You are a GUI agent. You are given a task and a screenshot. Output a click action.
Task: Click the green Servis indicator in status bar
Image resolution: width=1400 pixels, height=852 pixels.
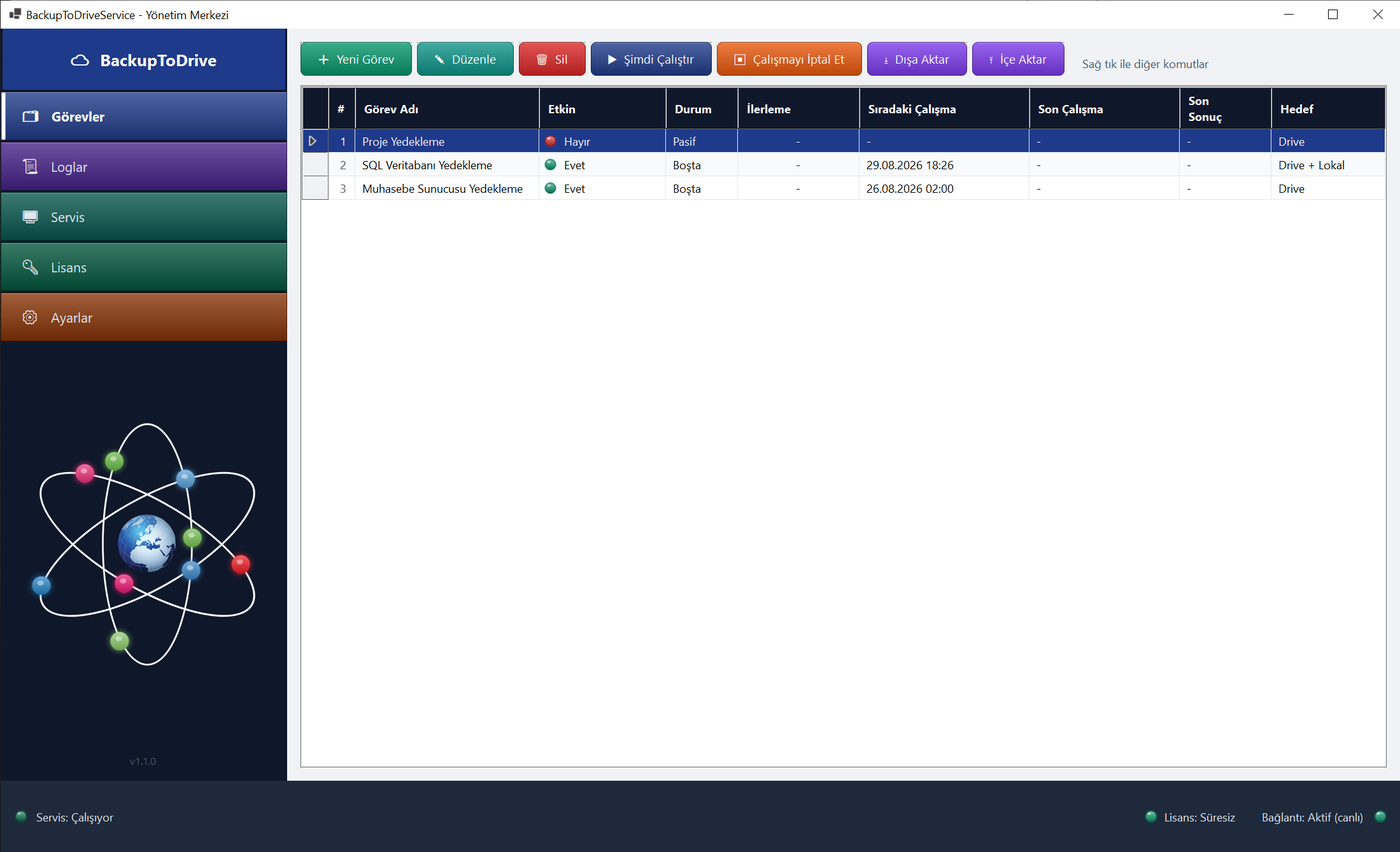coord(21,817)
